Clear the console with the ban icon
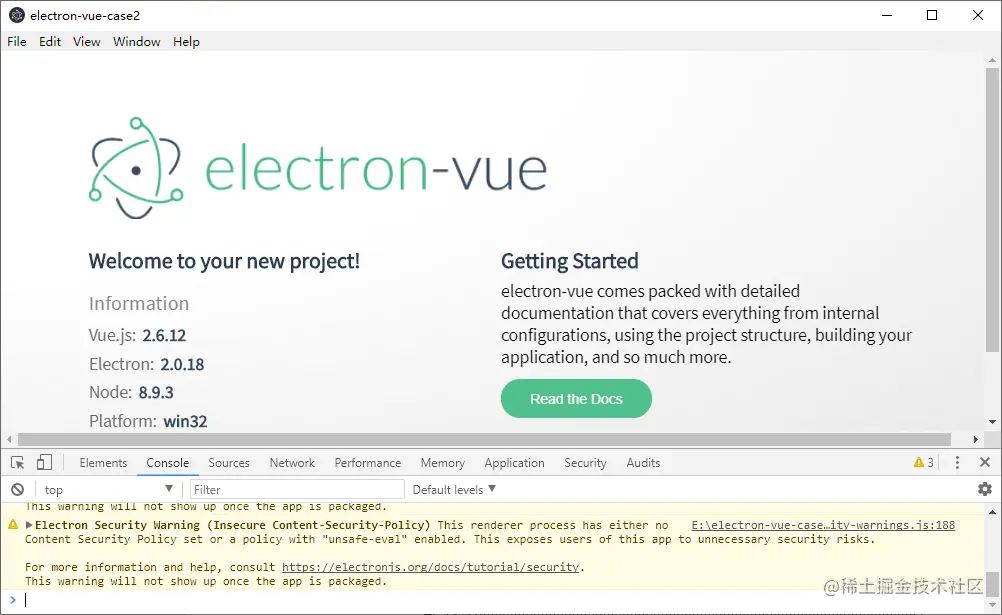Image resolution: width=1002 pixels, height=615 pixels. (17, 489)
